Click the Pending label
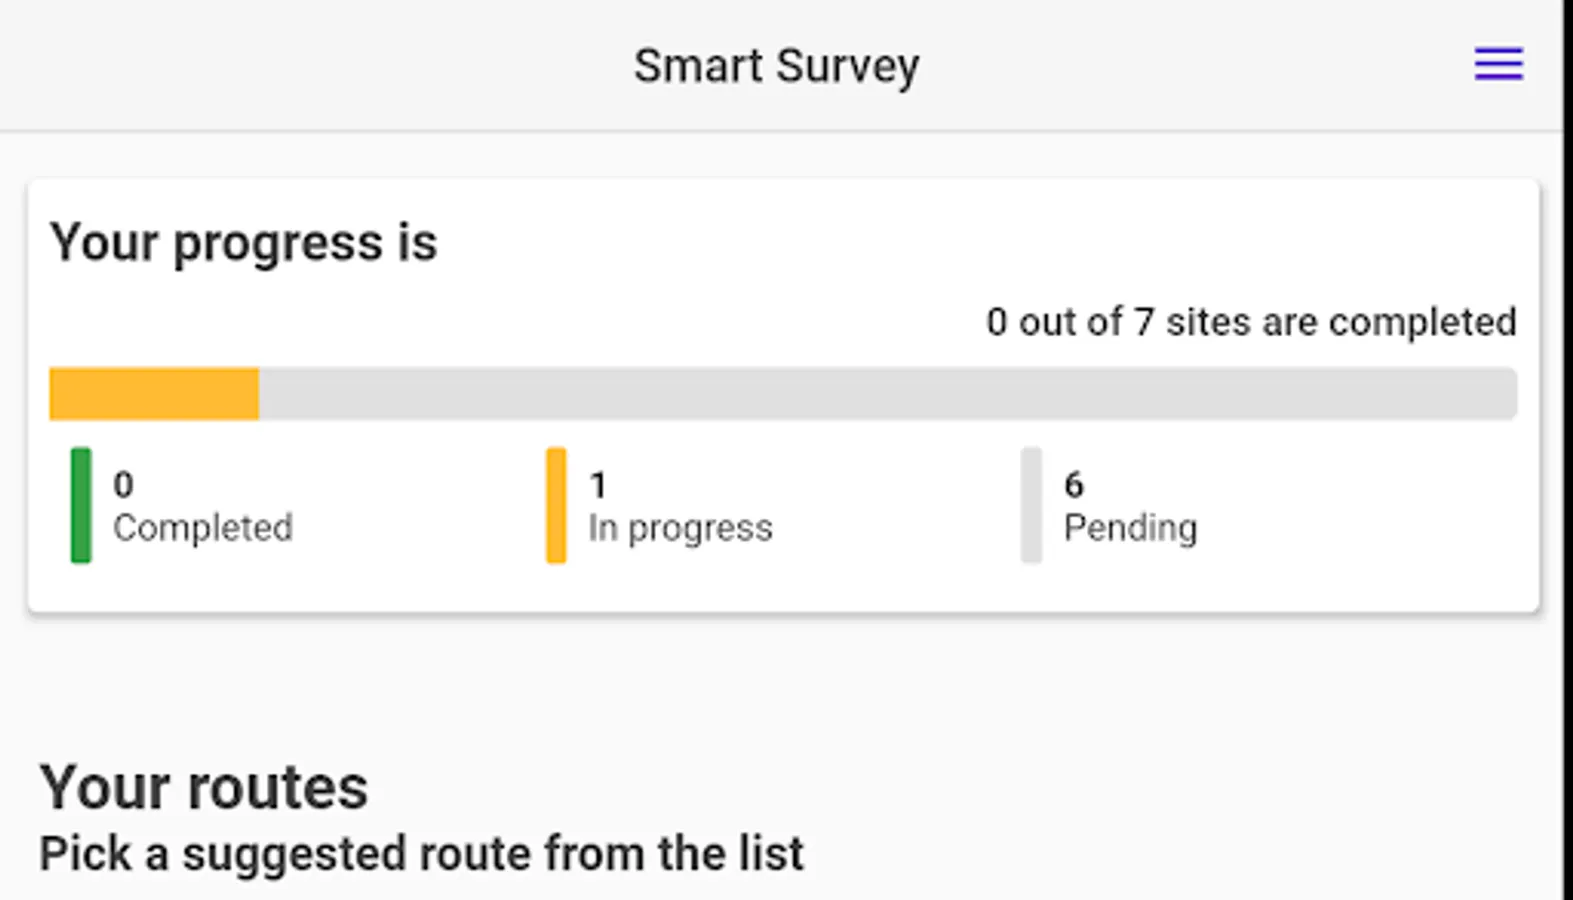Viewport: 1573px width, 900px height. pos(1130,527)
